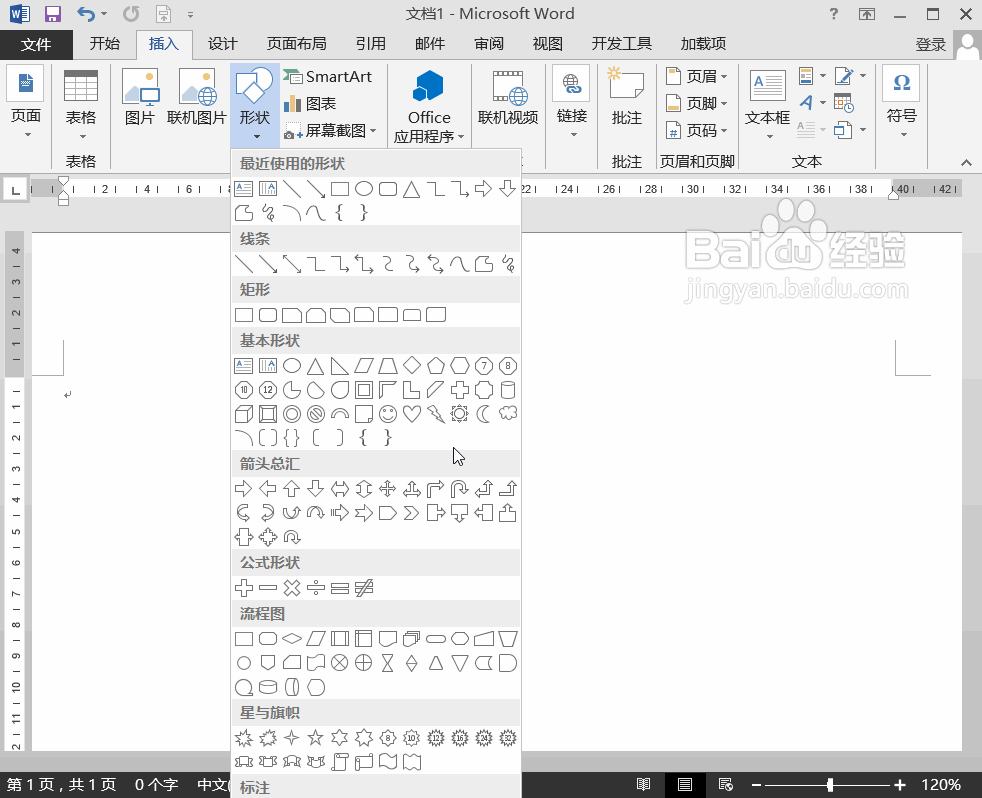Open Word help question mark

tap(834, 14)
